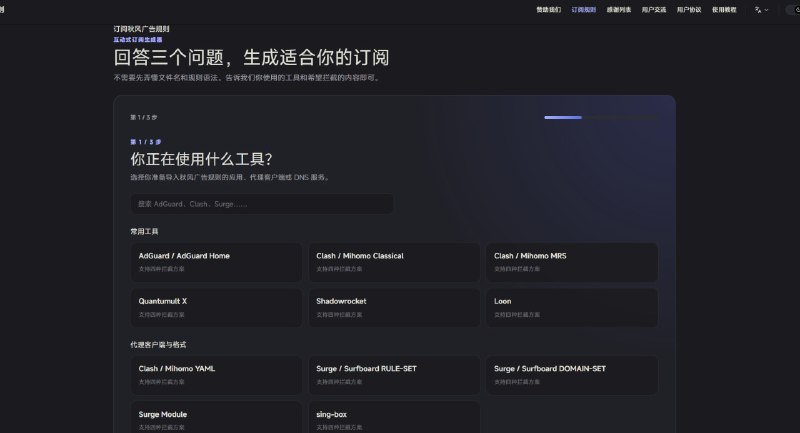
Task: Select the Loon tool card
Action: click(572, 308)
